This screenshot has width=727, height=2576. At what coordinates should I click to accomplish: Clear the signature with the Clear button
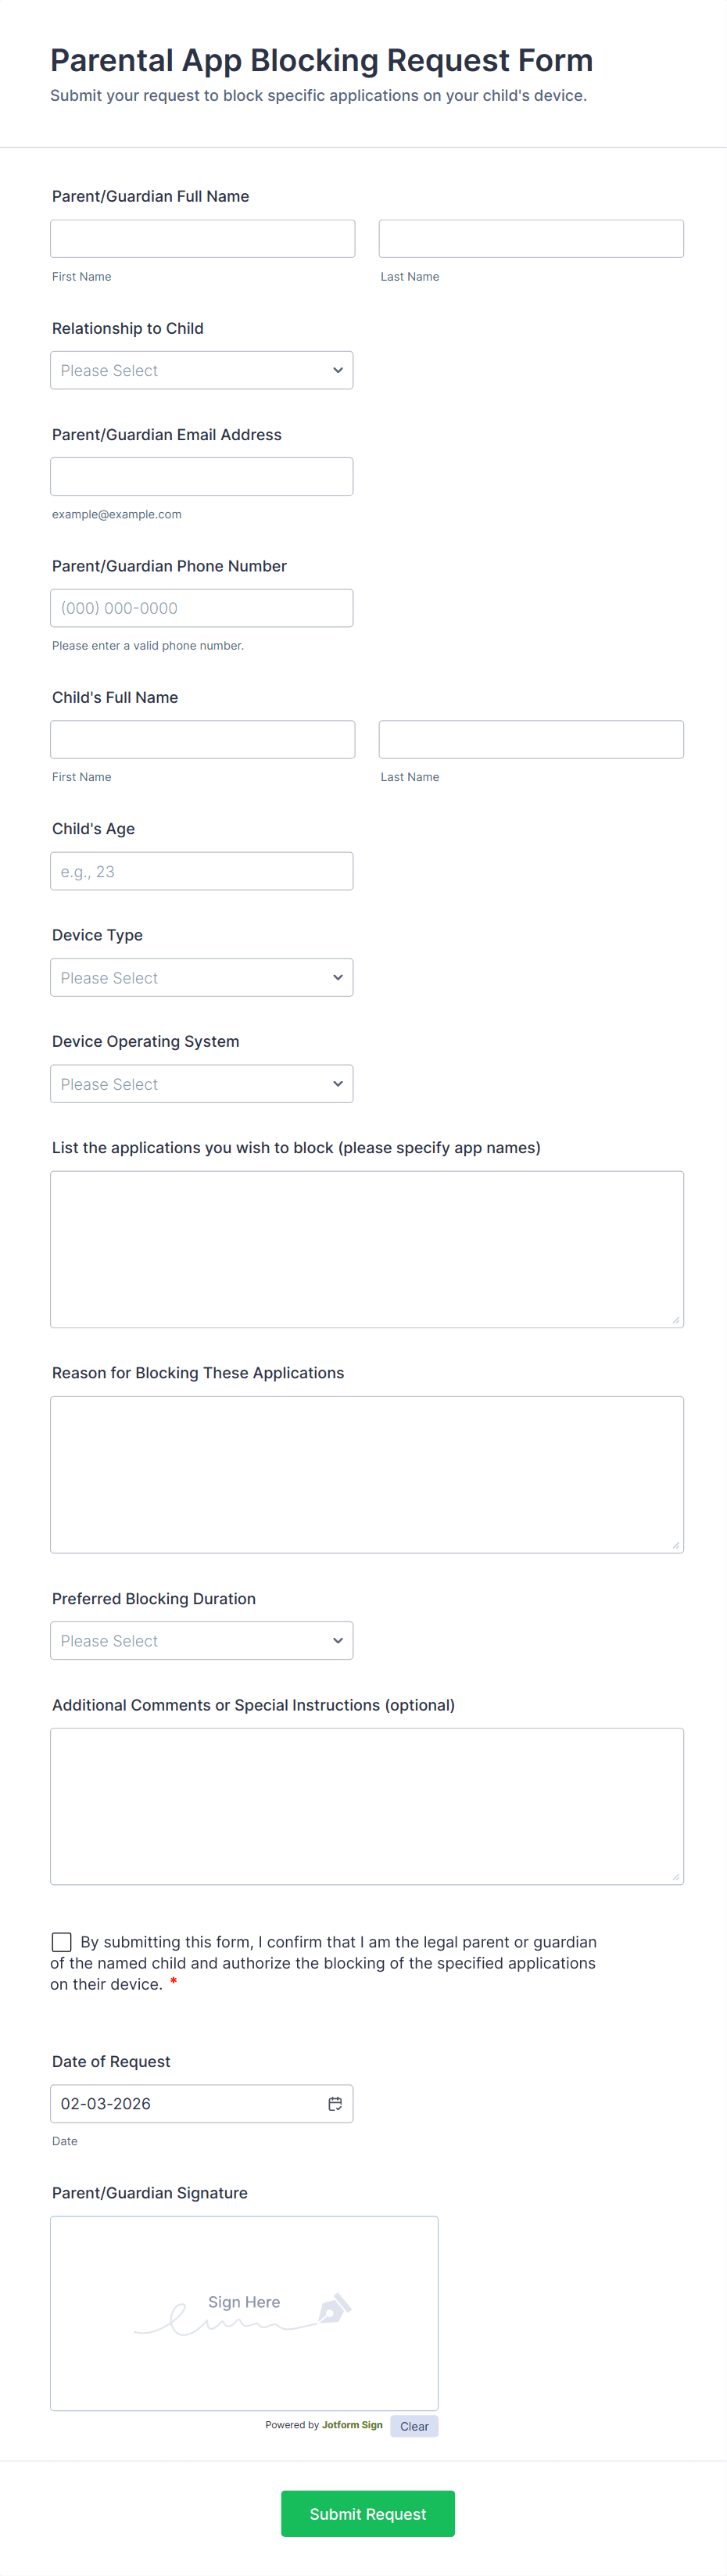coord(414,2426)
